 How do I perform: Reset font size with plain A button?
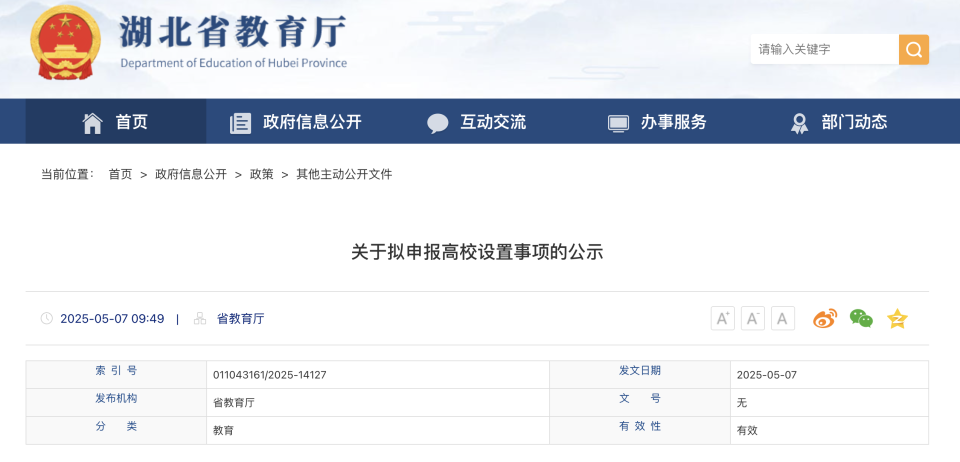tap(782, 318)
